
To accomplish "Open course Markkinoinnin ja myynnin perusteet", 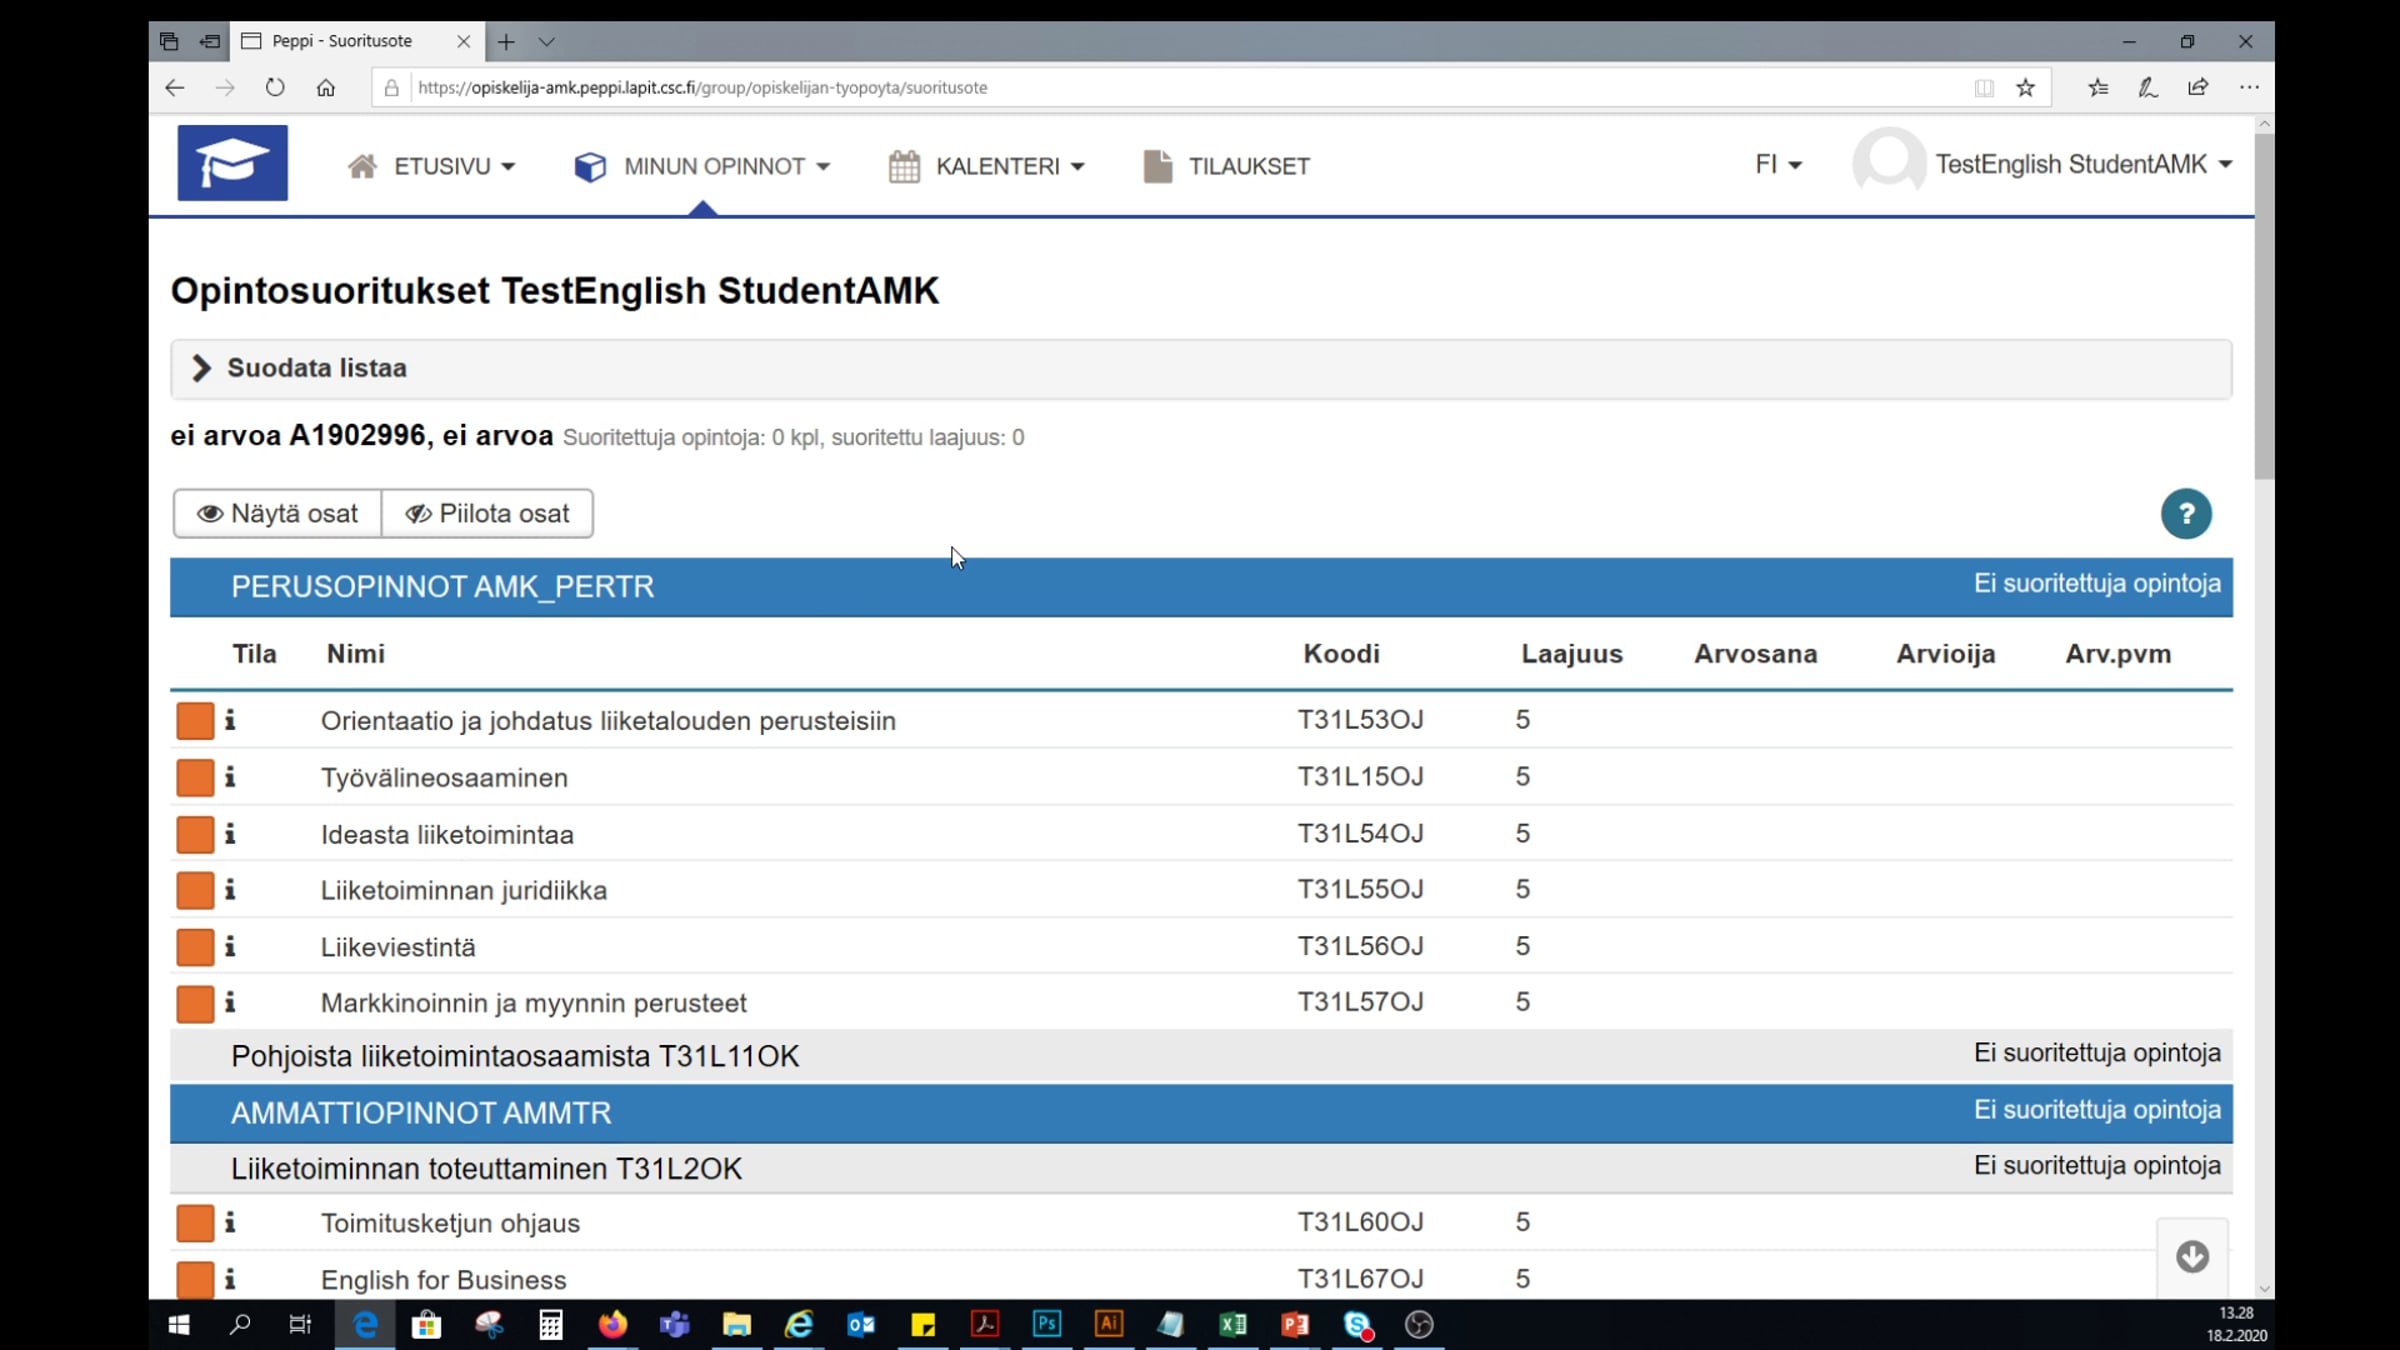I will [x=534, y=1003].
